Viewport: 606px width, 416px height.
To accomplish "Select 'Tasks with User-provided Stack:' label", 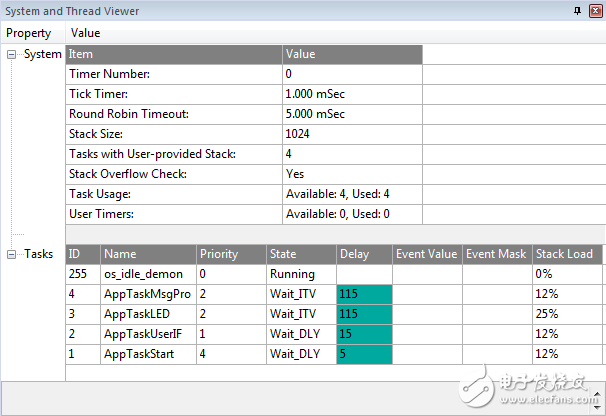I will click(152, 154).
